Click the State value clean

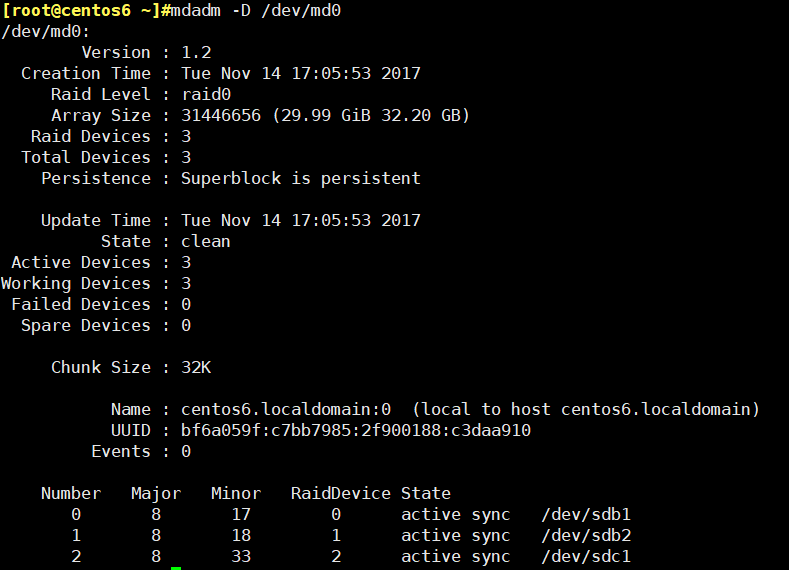coord(206,241)
